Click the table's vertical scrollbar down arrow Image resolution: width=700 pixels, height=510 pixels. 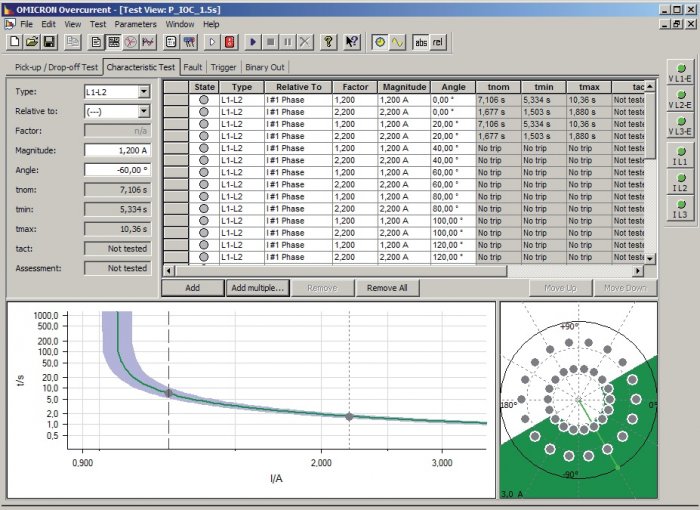click(650, 259)
